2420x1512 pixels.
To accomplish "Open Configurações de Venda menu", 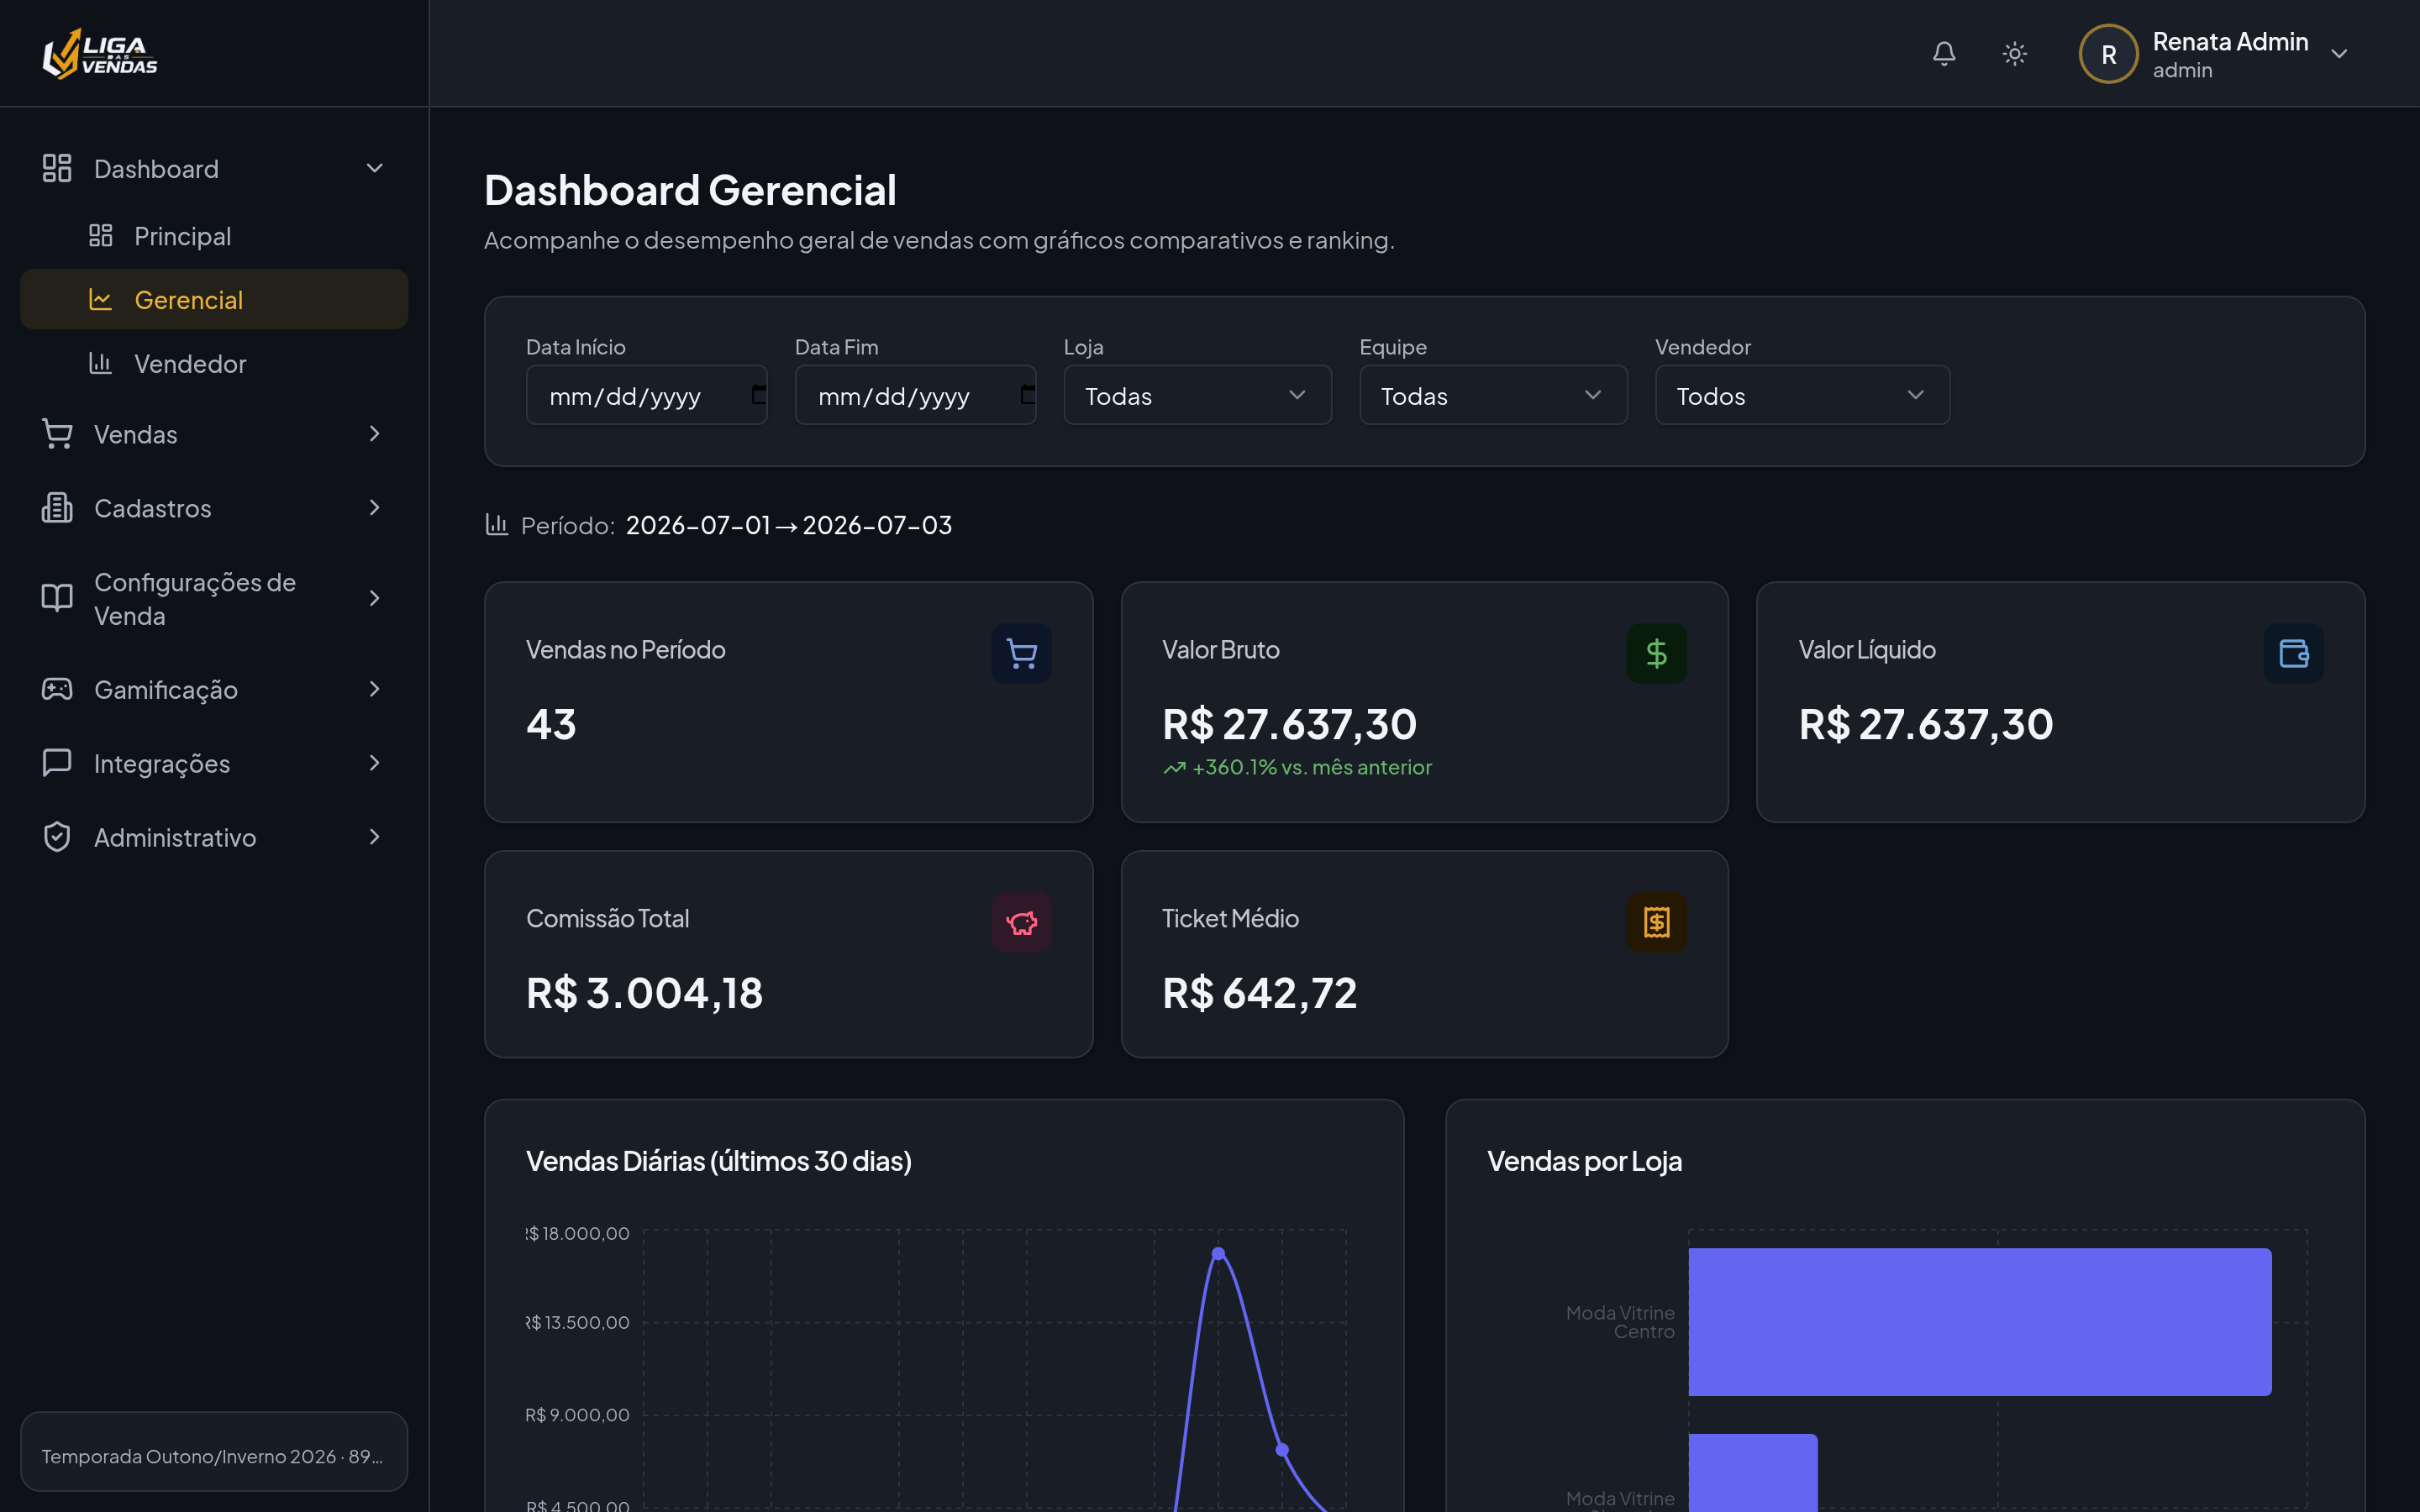I will pyautogui.click(x=214, y=599).
